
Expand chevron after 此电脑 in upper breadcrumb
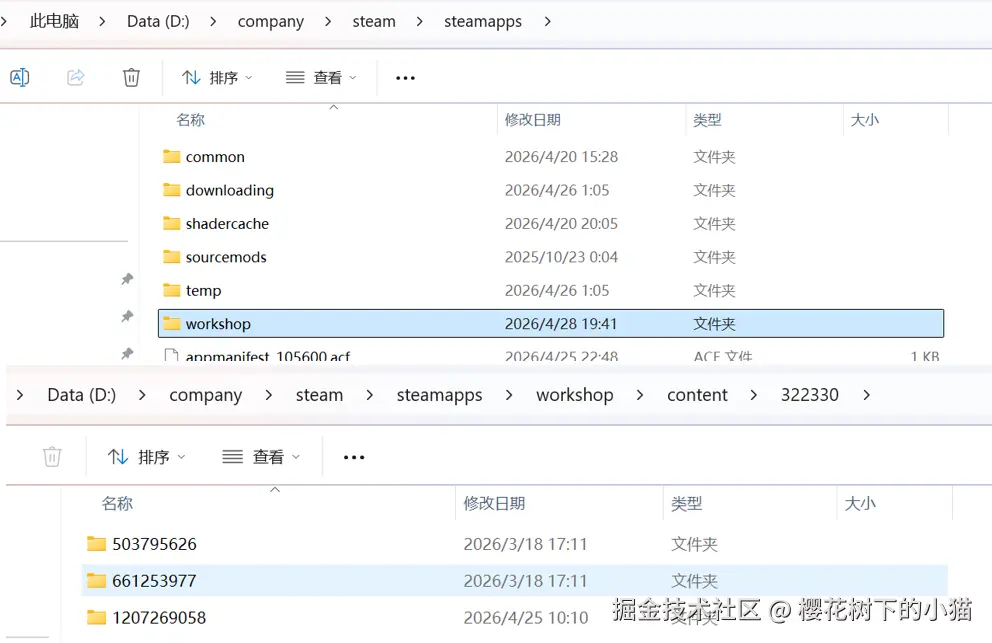pyautogui.click(x=102, y=21)
